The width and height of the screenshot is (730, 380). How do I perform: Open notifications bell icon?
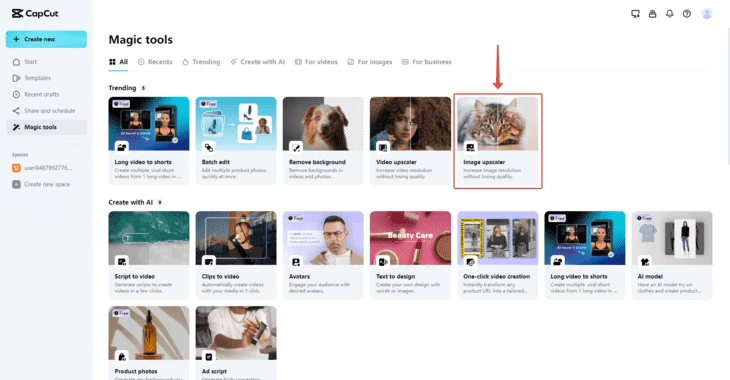pyautogui.click(x=669, y=14)
